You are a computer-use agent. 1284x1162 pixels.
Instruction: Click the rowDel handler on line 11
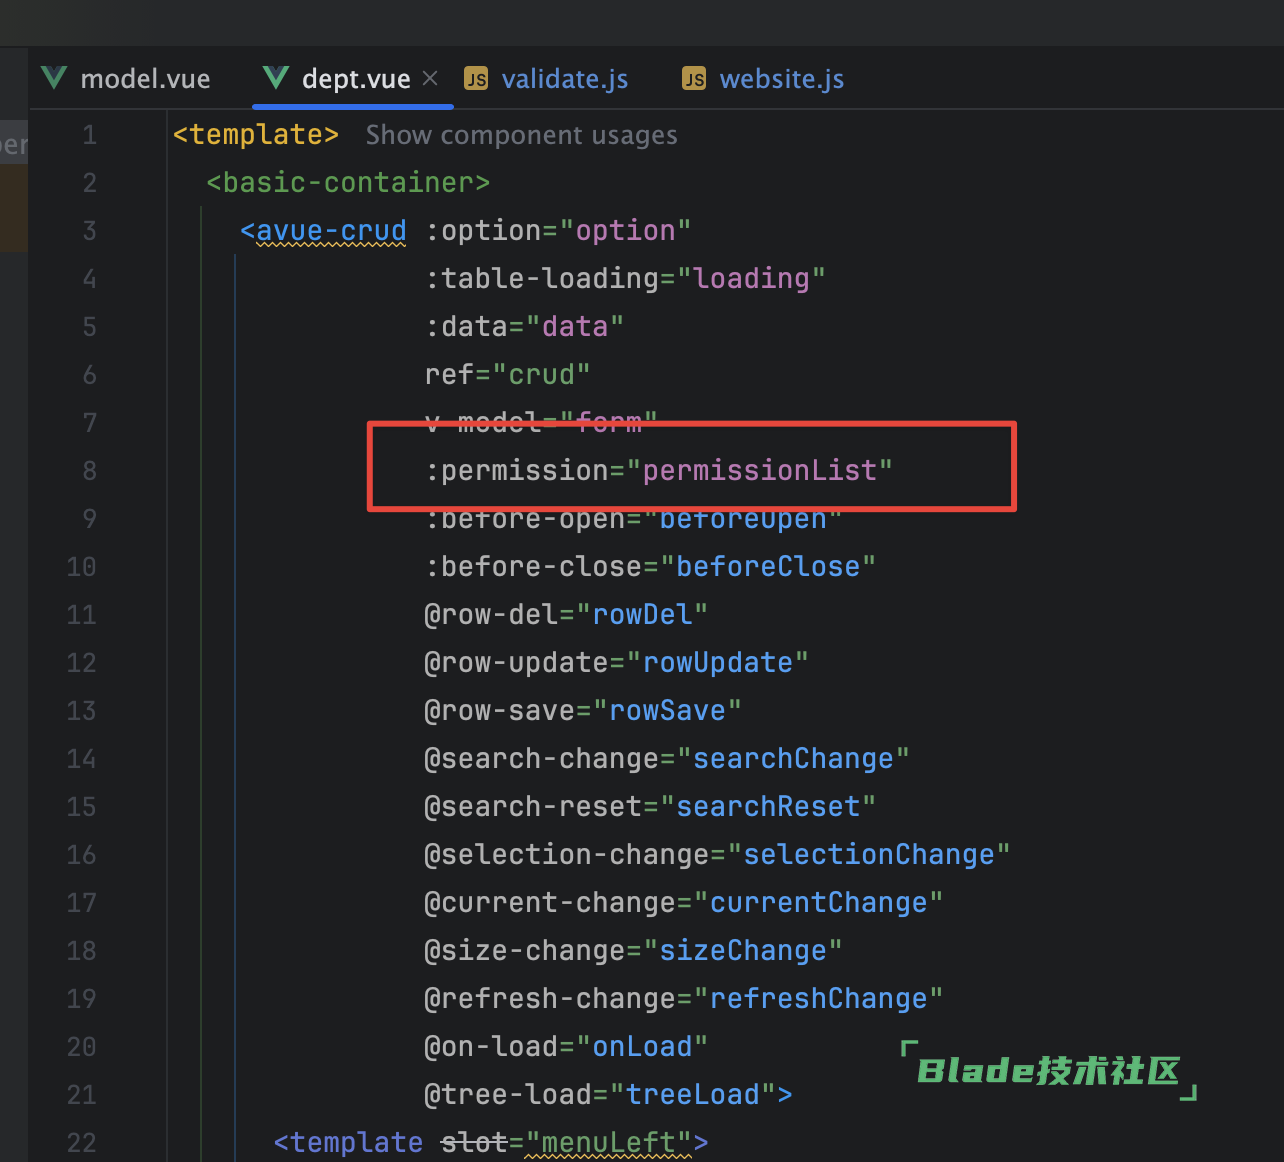642,615
